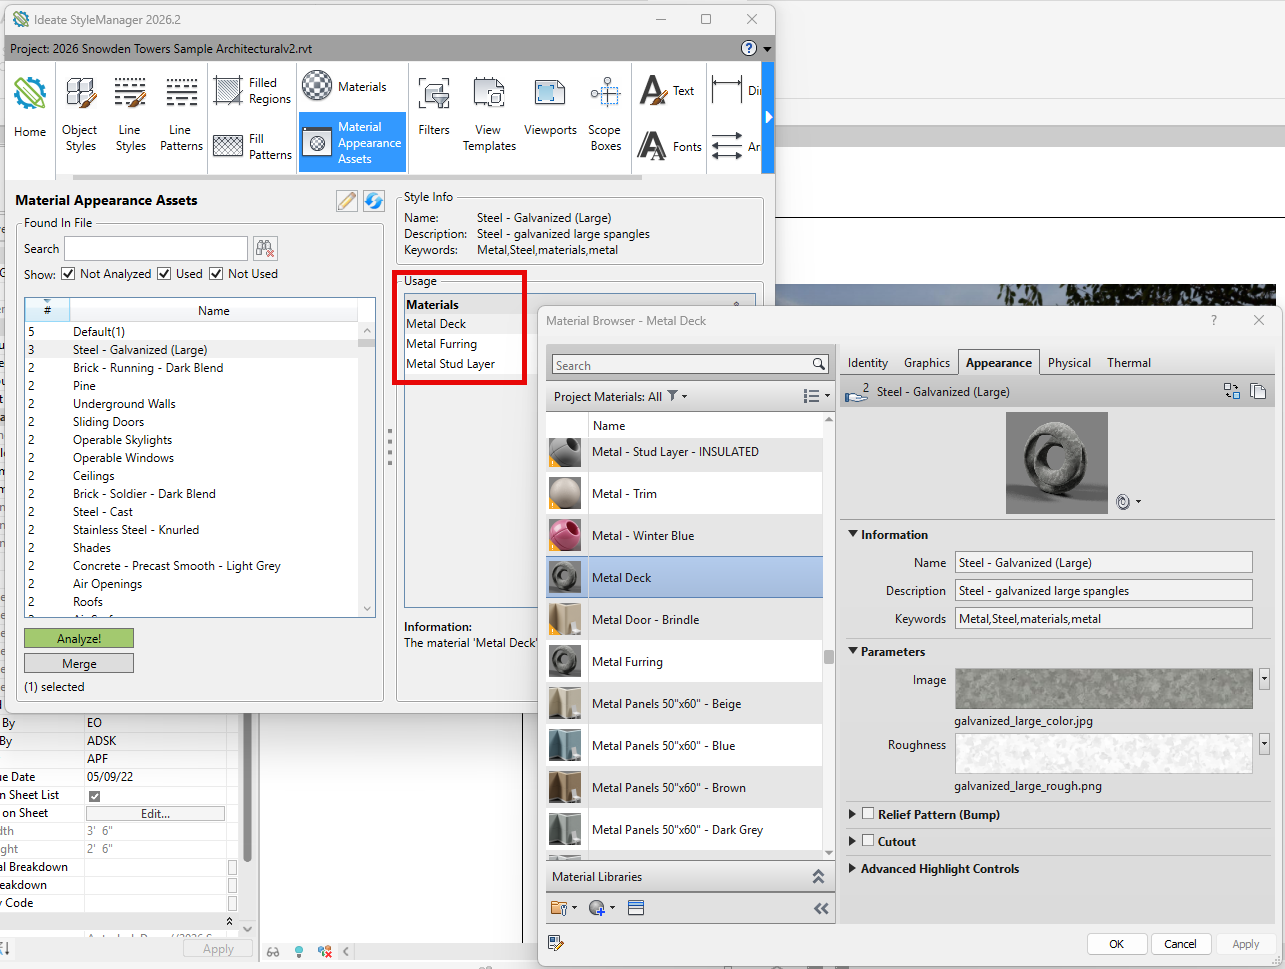Collapse the Parameters section
This screenshot has height=969, width=1285.
point(853,652)
